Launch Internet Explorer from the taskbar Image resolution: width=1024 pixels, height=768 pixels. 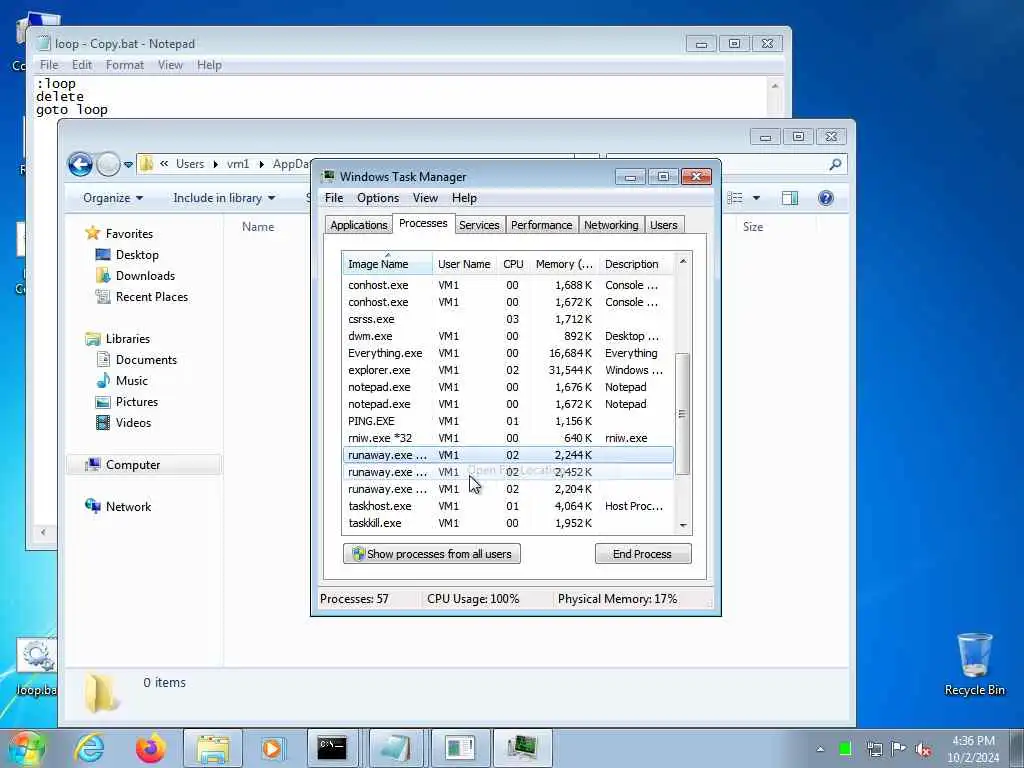tap(89, 748)
